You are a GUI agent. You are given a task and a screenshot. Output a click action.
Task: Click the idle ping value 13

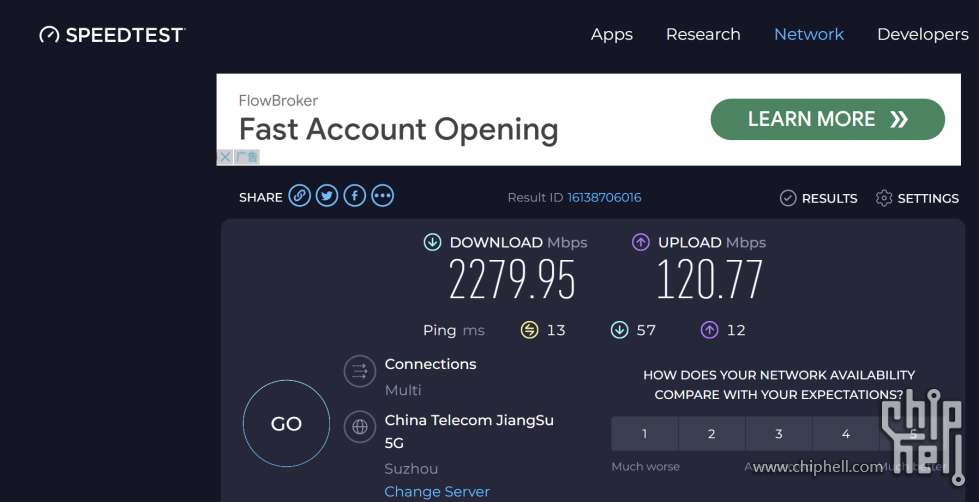coord(556,330)
